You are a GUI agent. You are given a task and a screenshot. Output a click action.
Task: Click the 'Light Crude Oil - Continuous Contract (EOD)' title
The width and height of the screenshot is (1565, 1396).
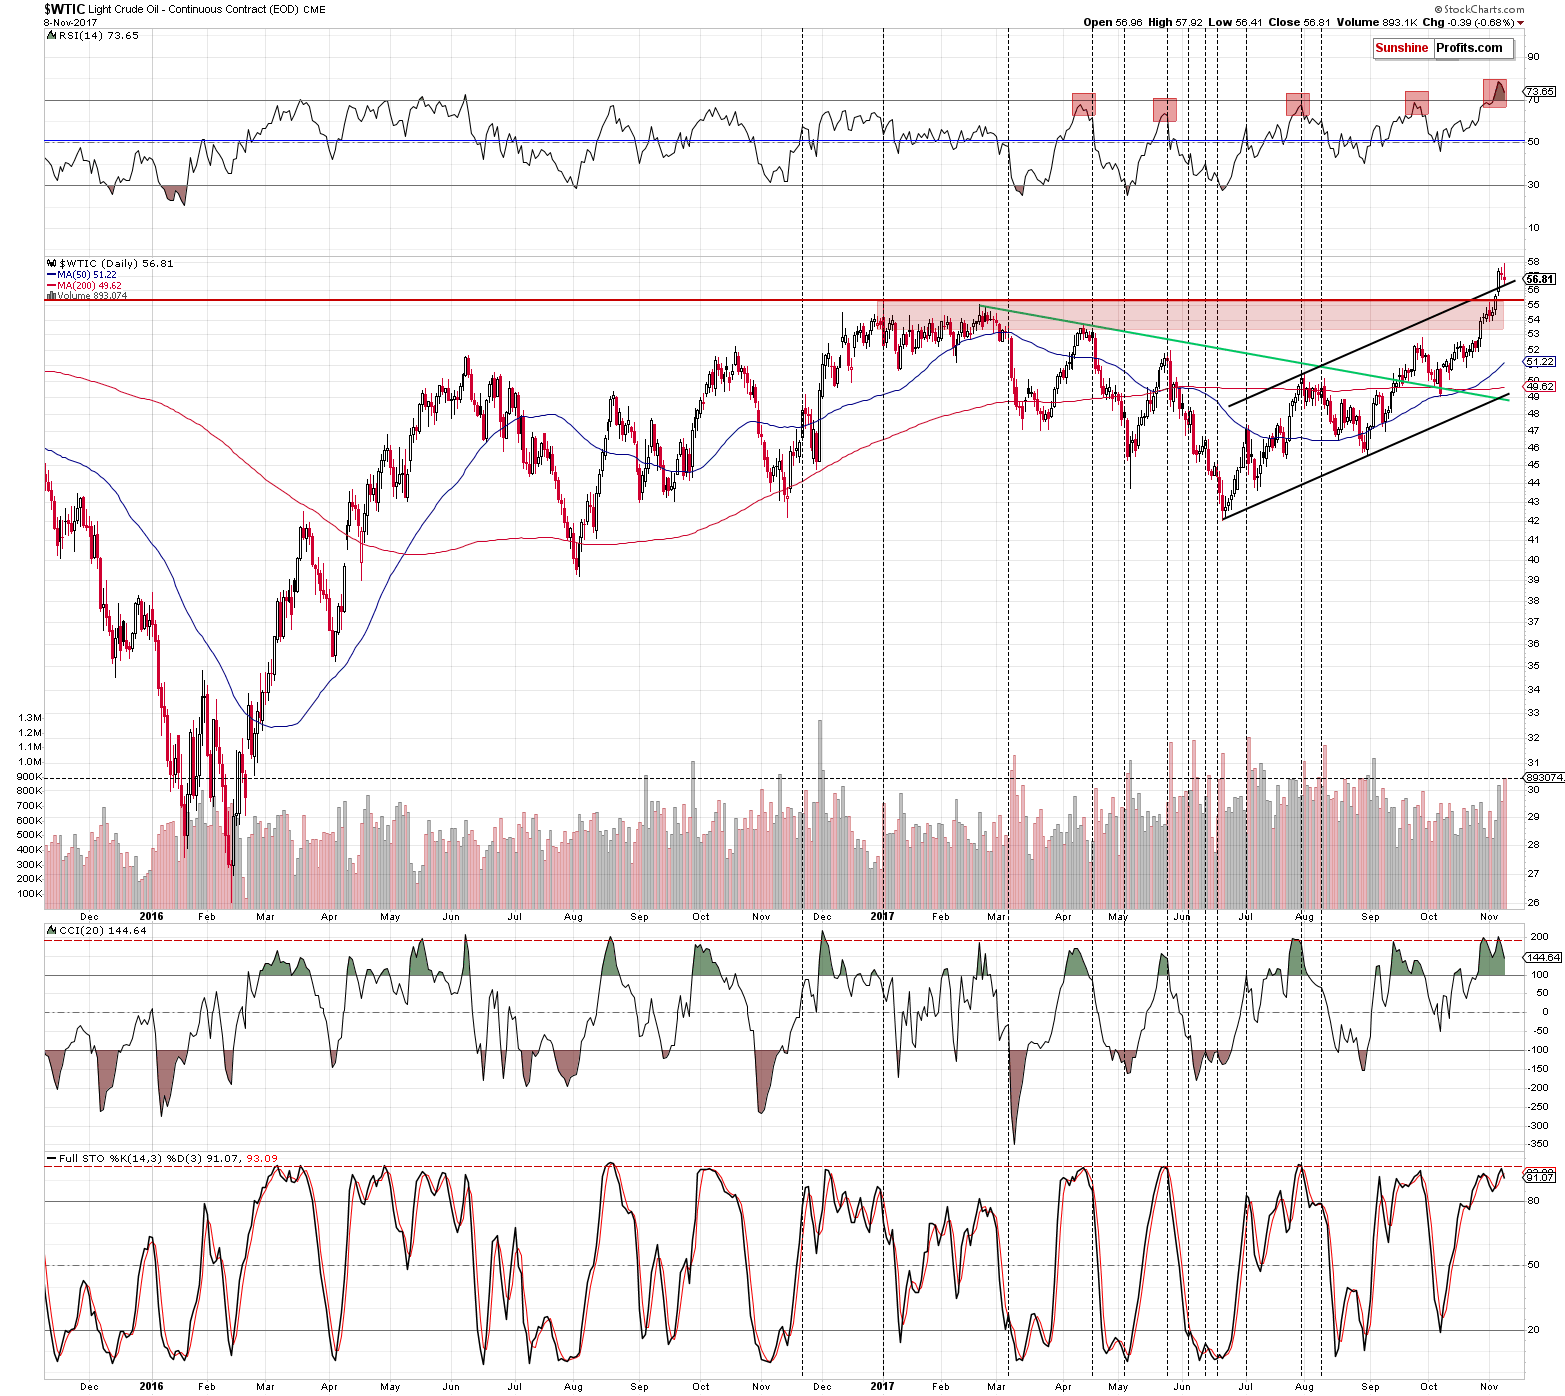[193, 9]
